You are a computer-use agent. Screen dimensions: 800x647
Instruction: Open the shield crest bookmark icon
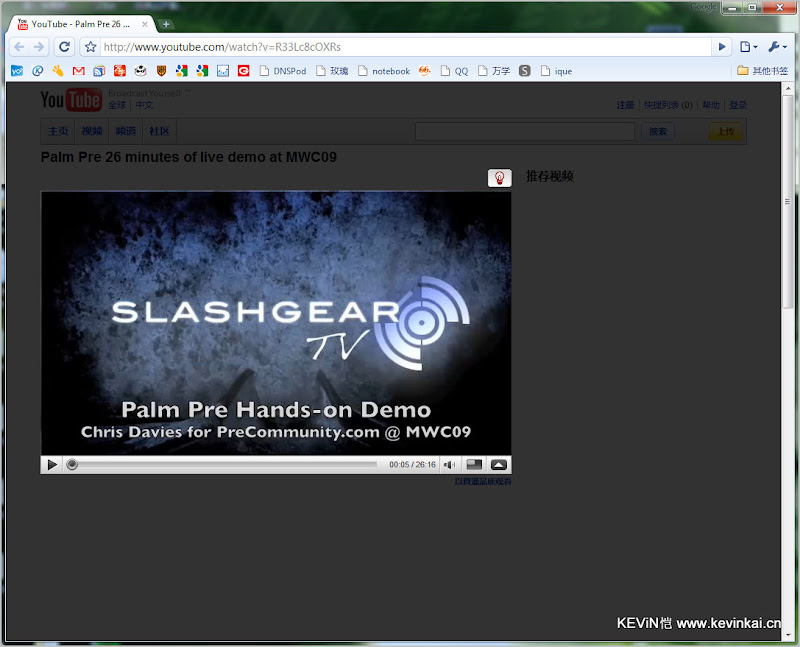161,71
